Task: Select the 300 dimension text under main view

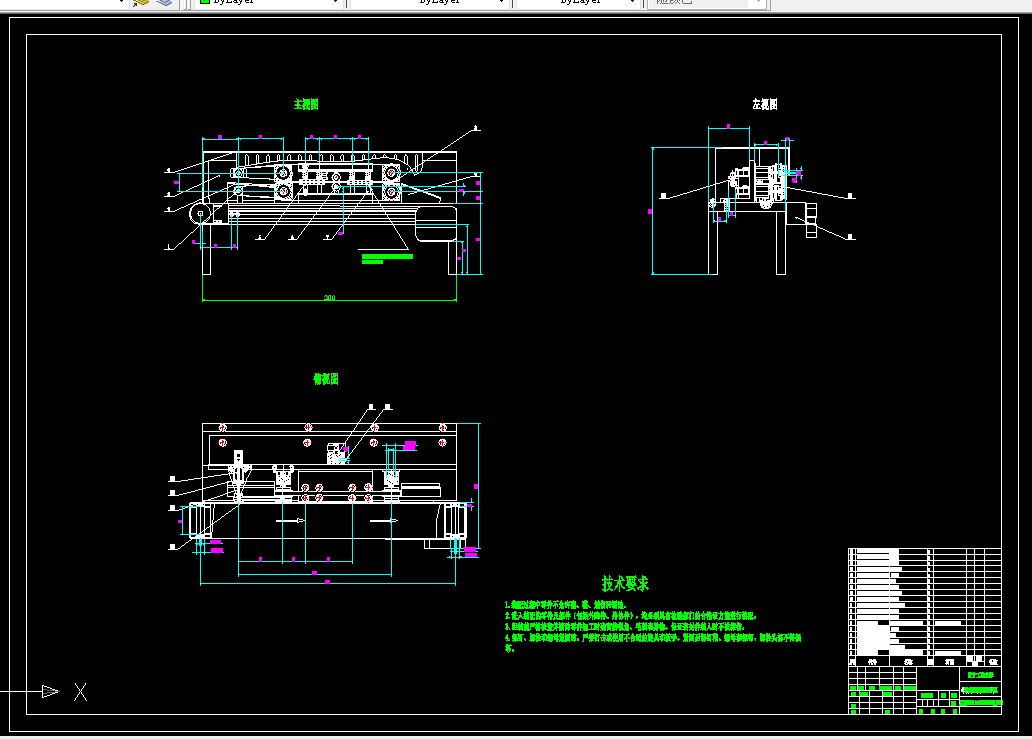Action: [x=330, y=297]
